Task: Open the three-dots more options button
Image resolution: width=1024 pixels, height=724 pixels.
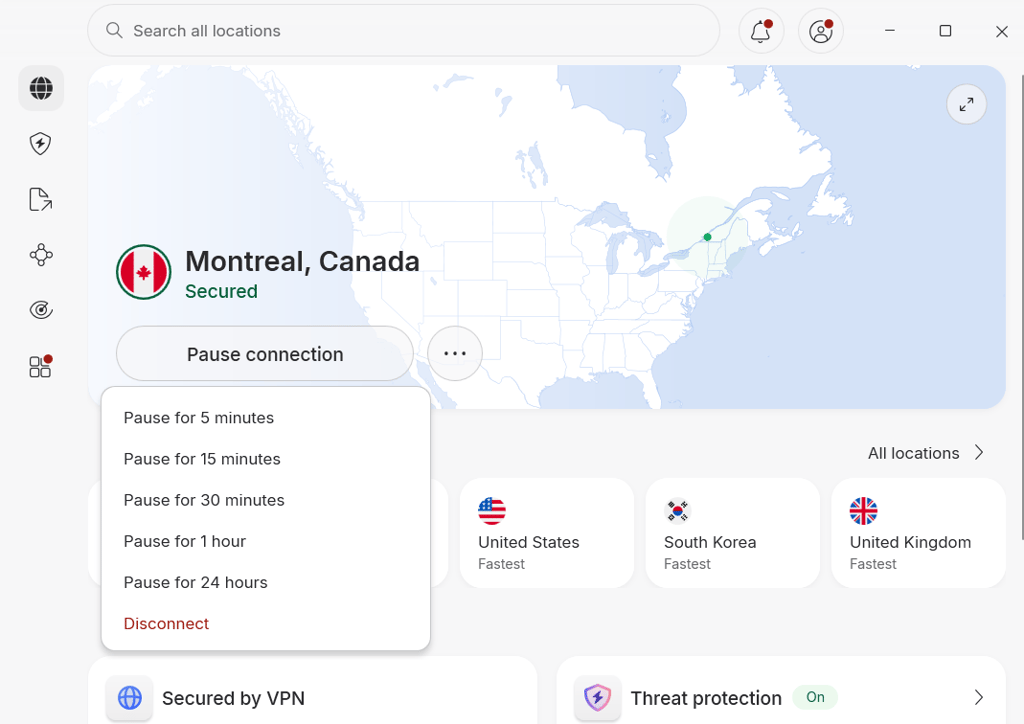Action: 455,354
